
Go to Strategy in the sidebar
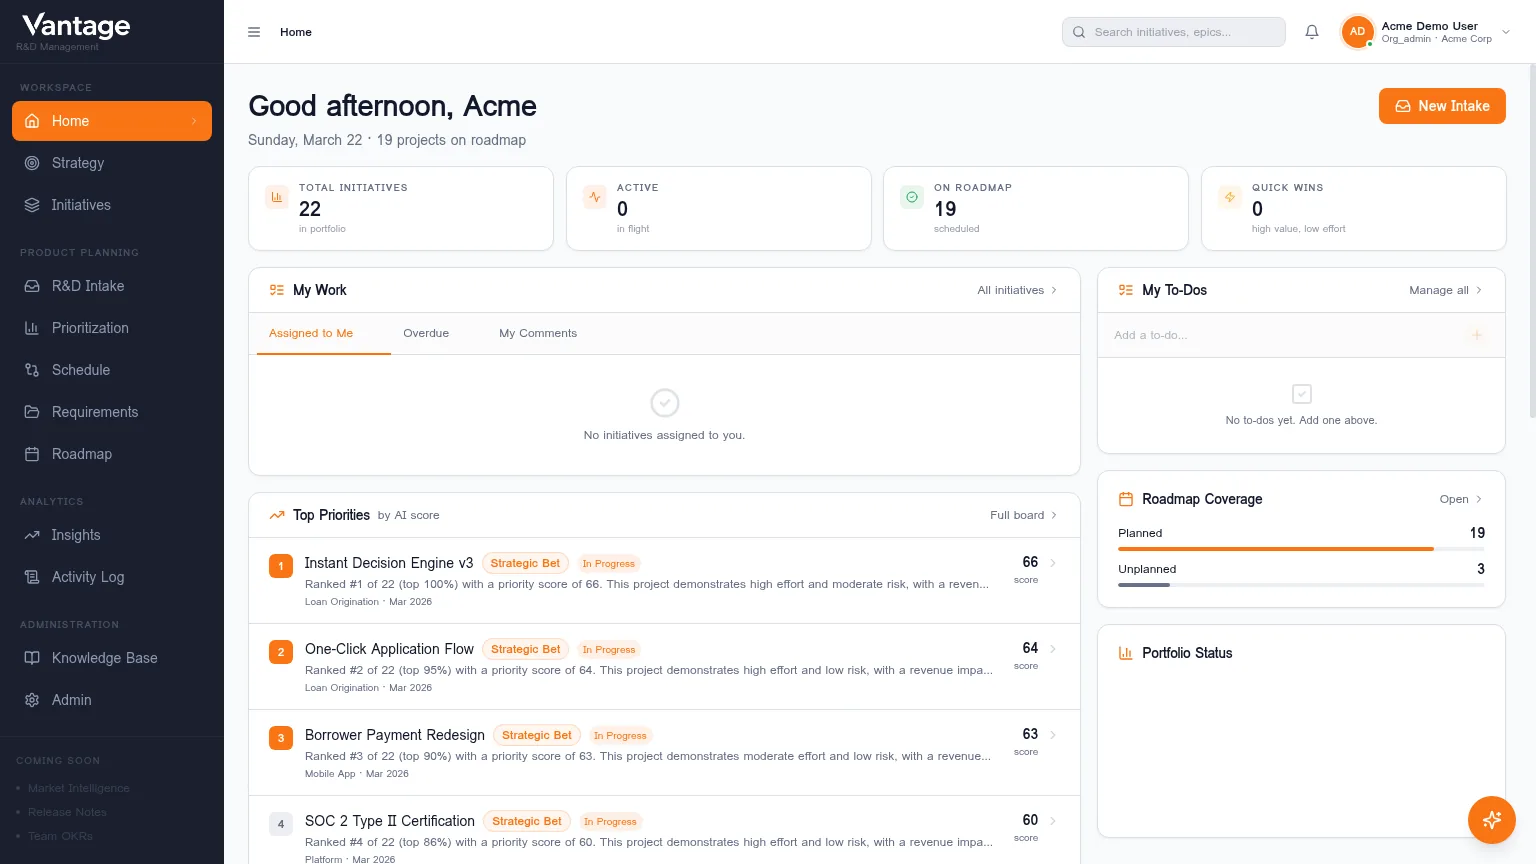coord(112,163)
